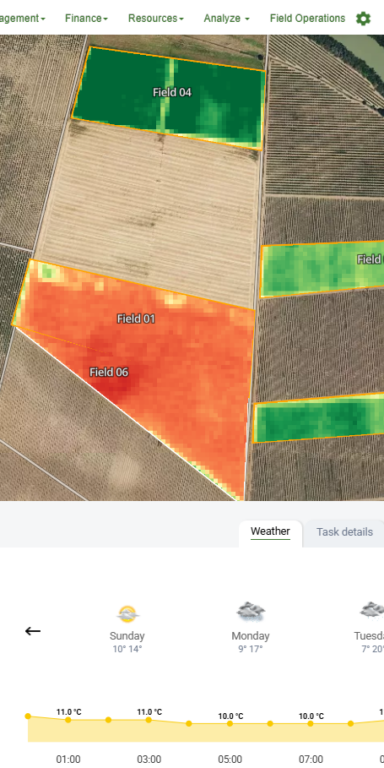Expand the Finance dropdown menu
The height and width of the screenshot is (768, 384).
point(86,19)
